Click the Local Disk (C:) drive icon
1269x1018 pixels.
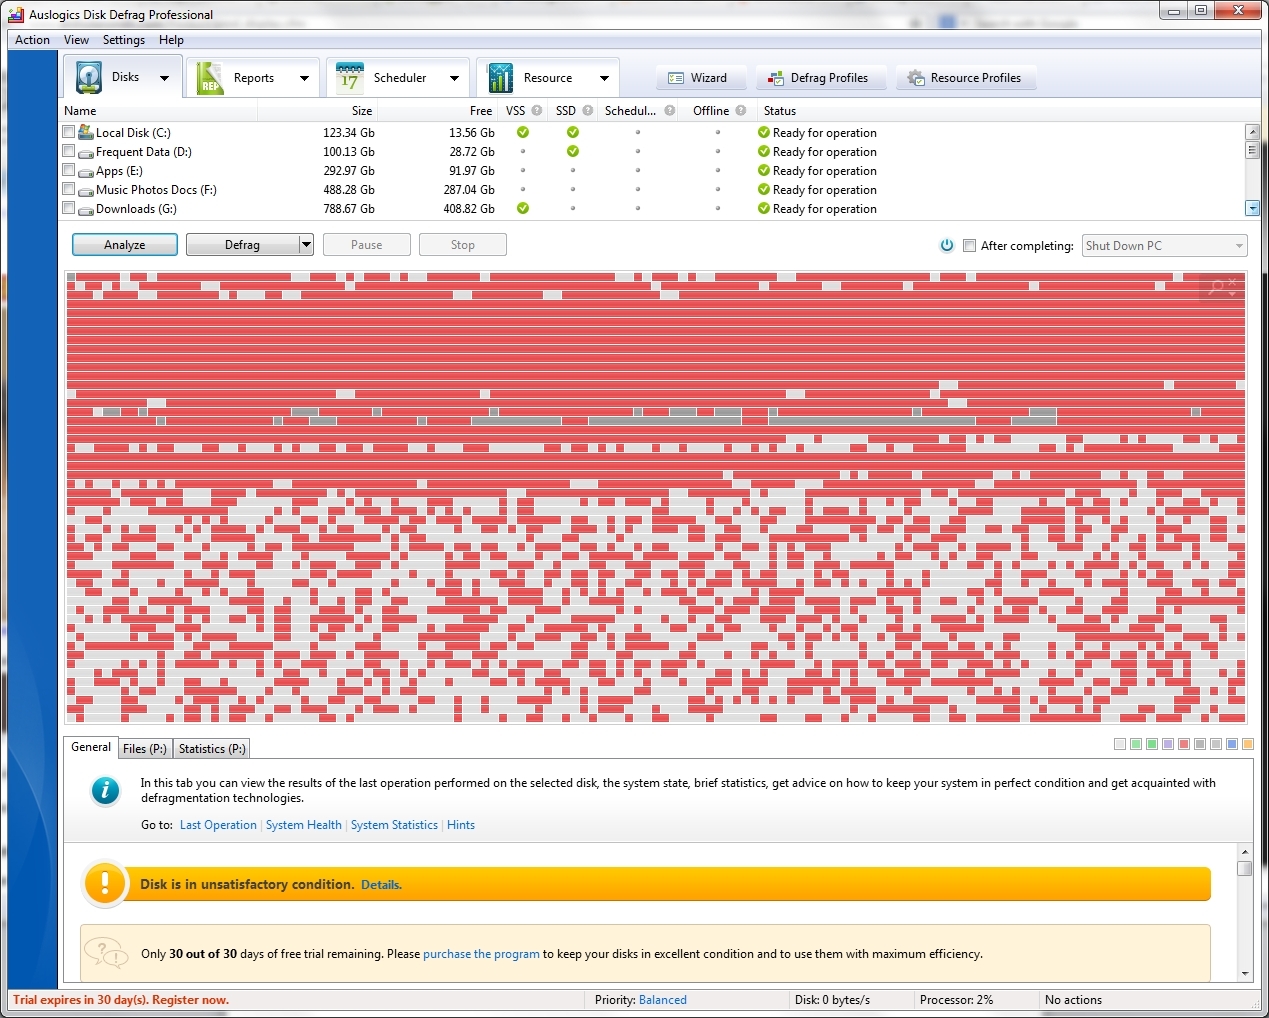(x=86, y=132)
